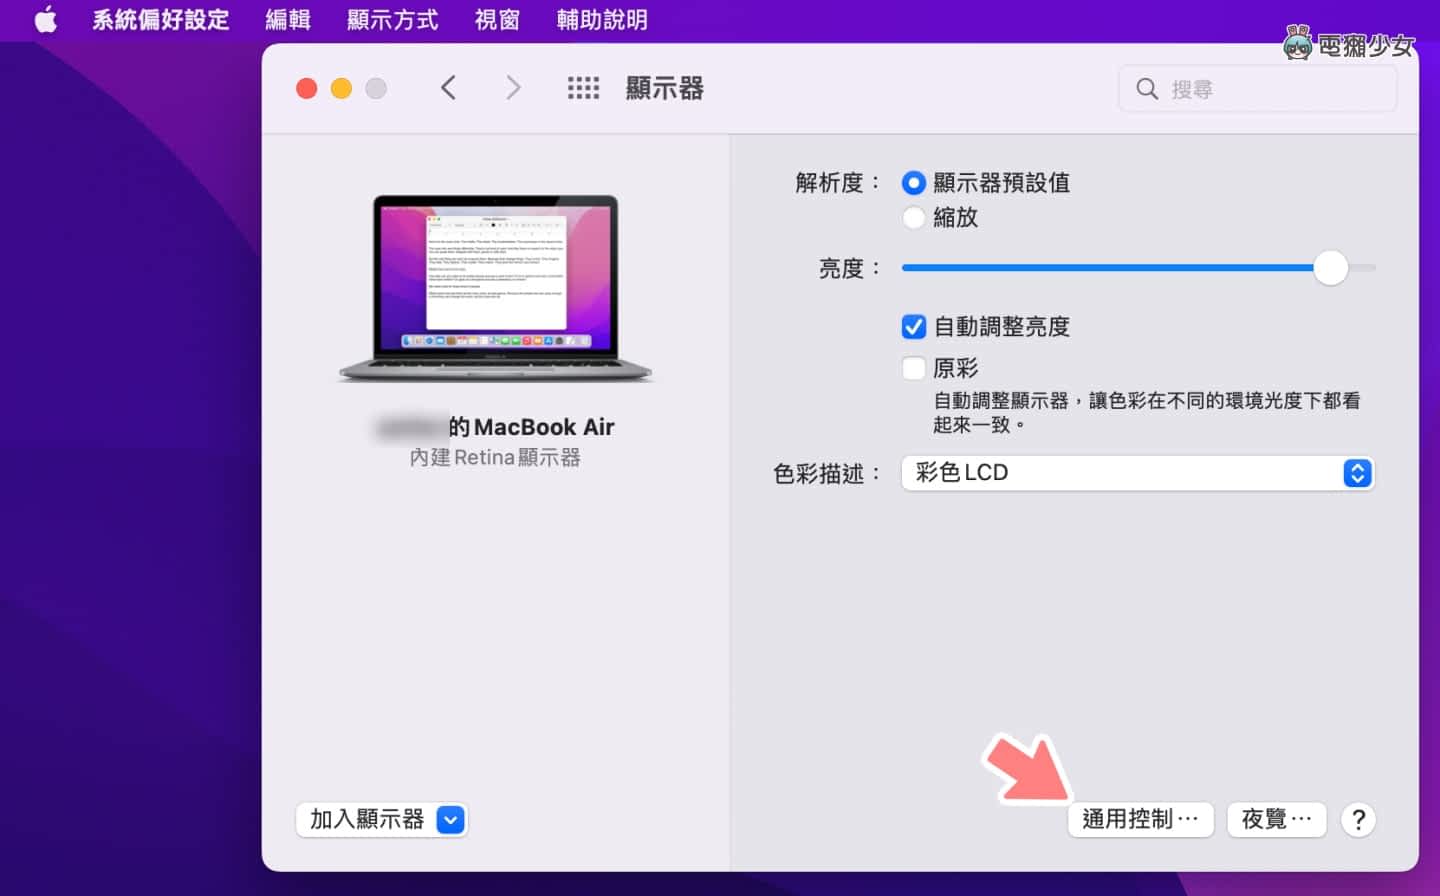
Task: Open 顯示方式 menu in menu bar
Action: (392, 20)
